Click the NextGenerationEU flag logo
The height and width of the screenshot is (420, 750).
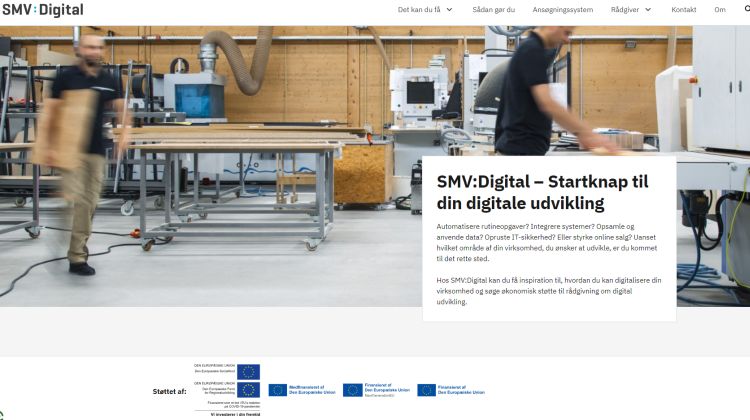(352, 390)
